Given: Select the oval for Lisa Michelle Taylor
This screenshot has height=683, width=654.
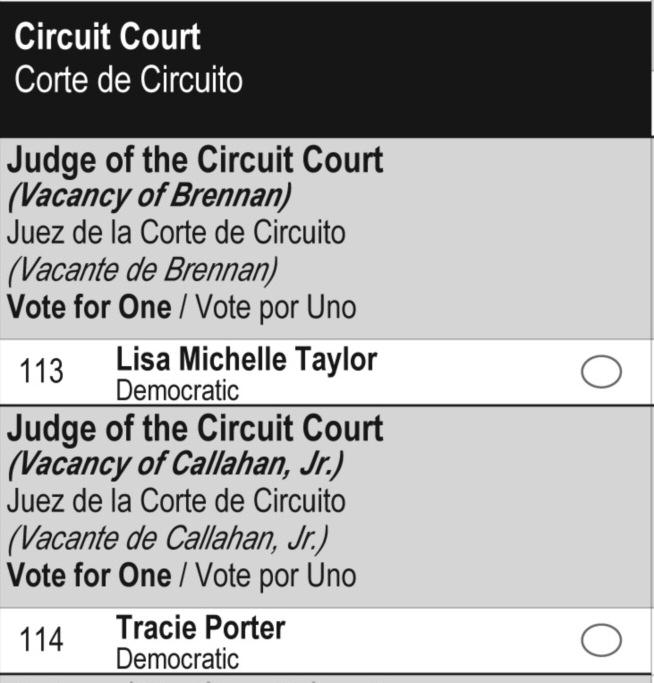Looking at the screenshot, I should click(x=601, y=372).
